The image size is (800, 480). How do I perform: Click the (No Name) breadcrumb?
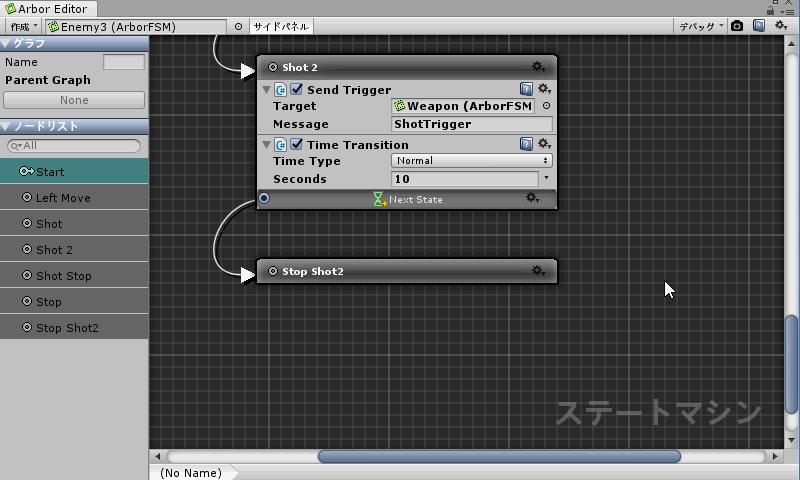pos(191,473)
